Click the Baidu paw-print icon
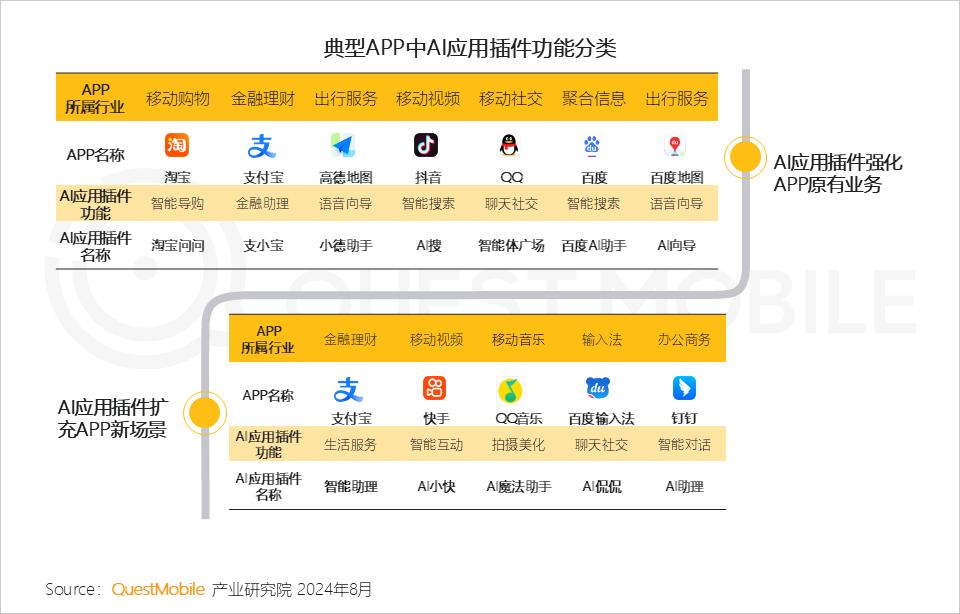The width and height of the screenshot is (960, 614). (592, 145)
